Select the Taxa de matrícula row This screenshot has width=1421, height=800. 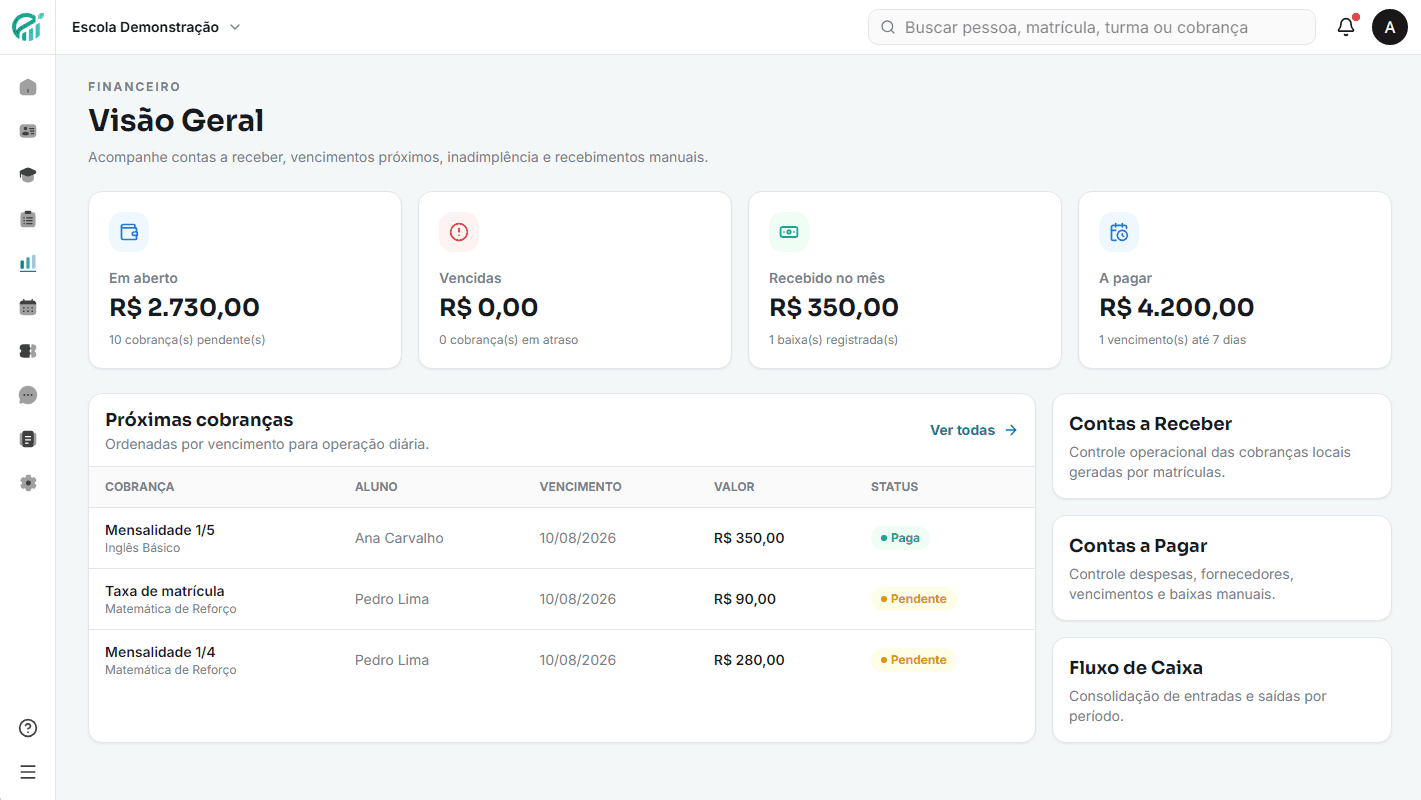562,599
